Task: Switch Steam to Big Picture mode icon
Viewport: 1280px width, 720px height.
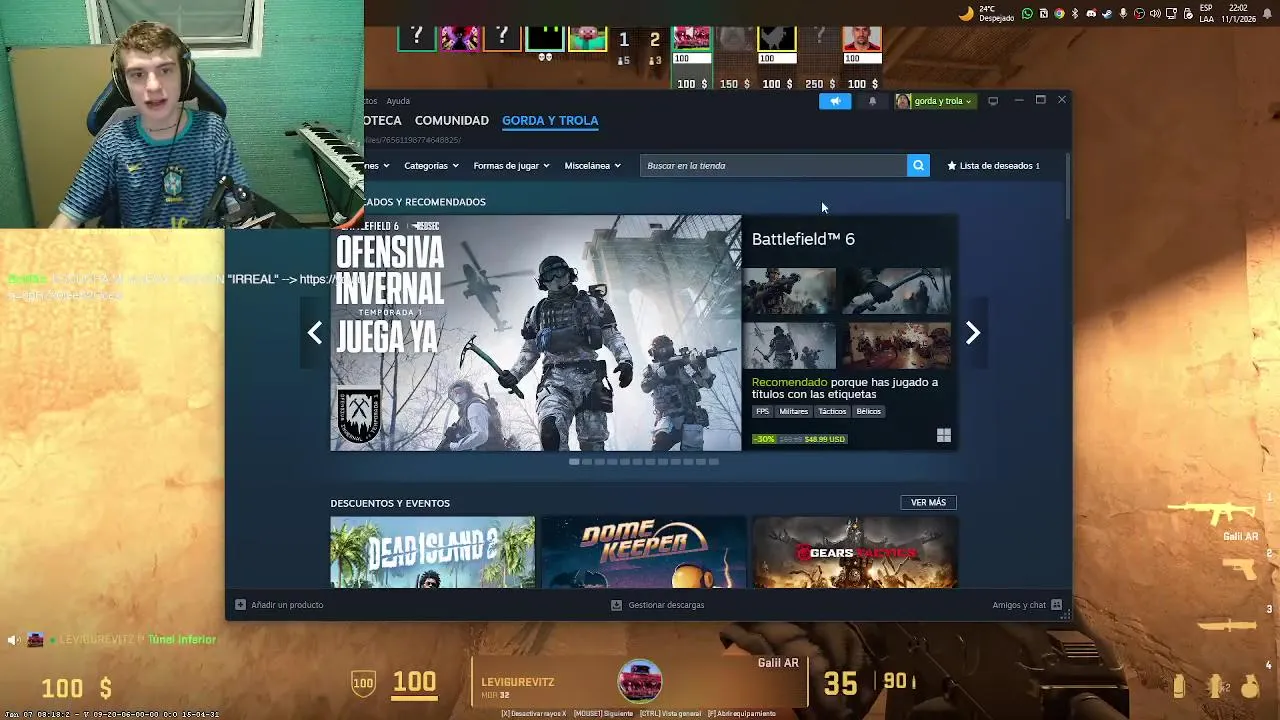Action: point(993,101)
